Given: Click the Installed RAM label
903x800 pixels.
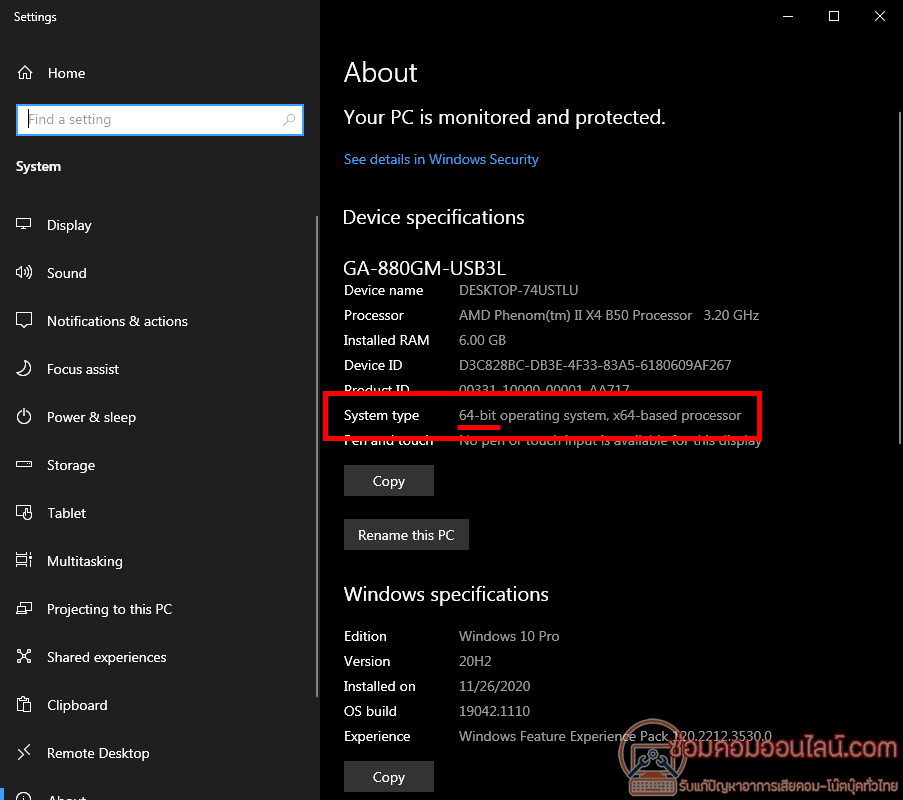Looking at the screenshot, I should click(x=386, y=340).
